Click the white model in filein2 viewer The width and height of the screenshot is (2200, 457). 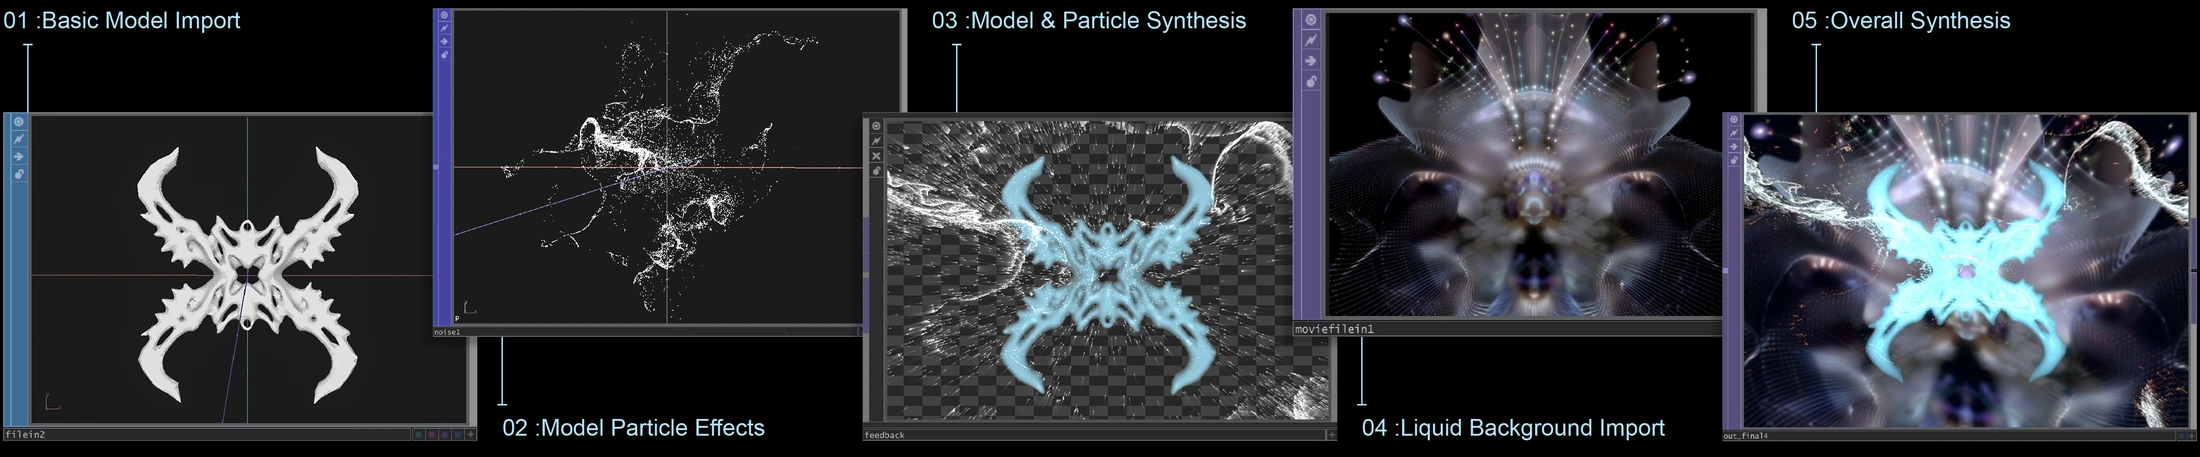point(246,275)
